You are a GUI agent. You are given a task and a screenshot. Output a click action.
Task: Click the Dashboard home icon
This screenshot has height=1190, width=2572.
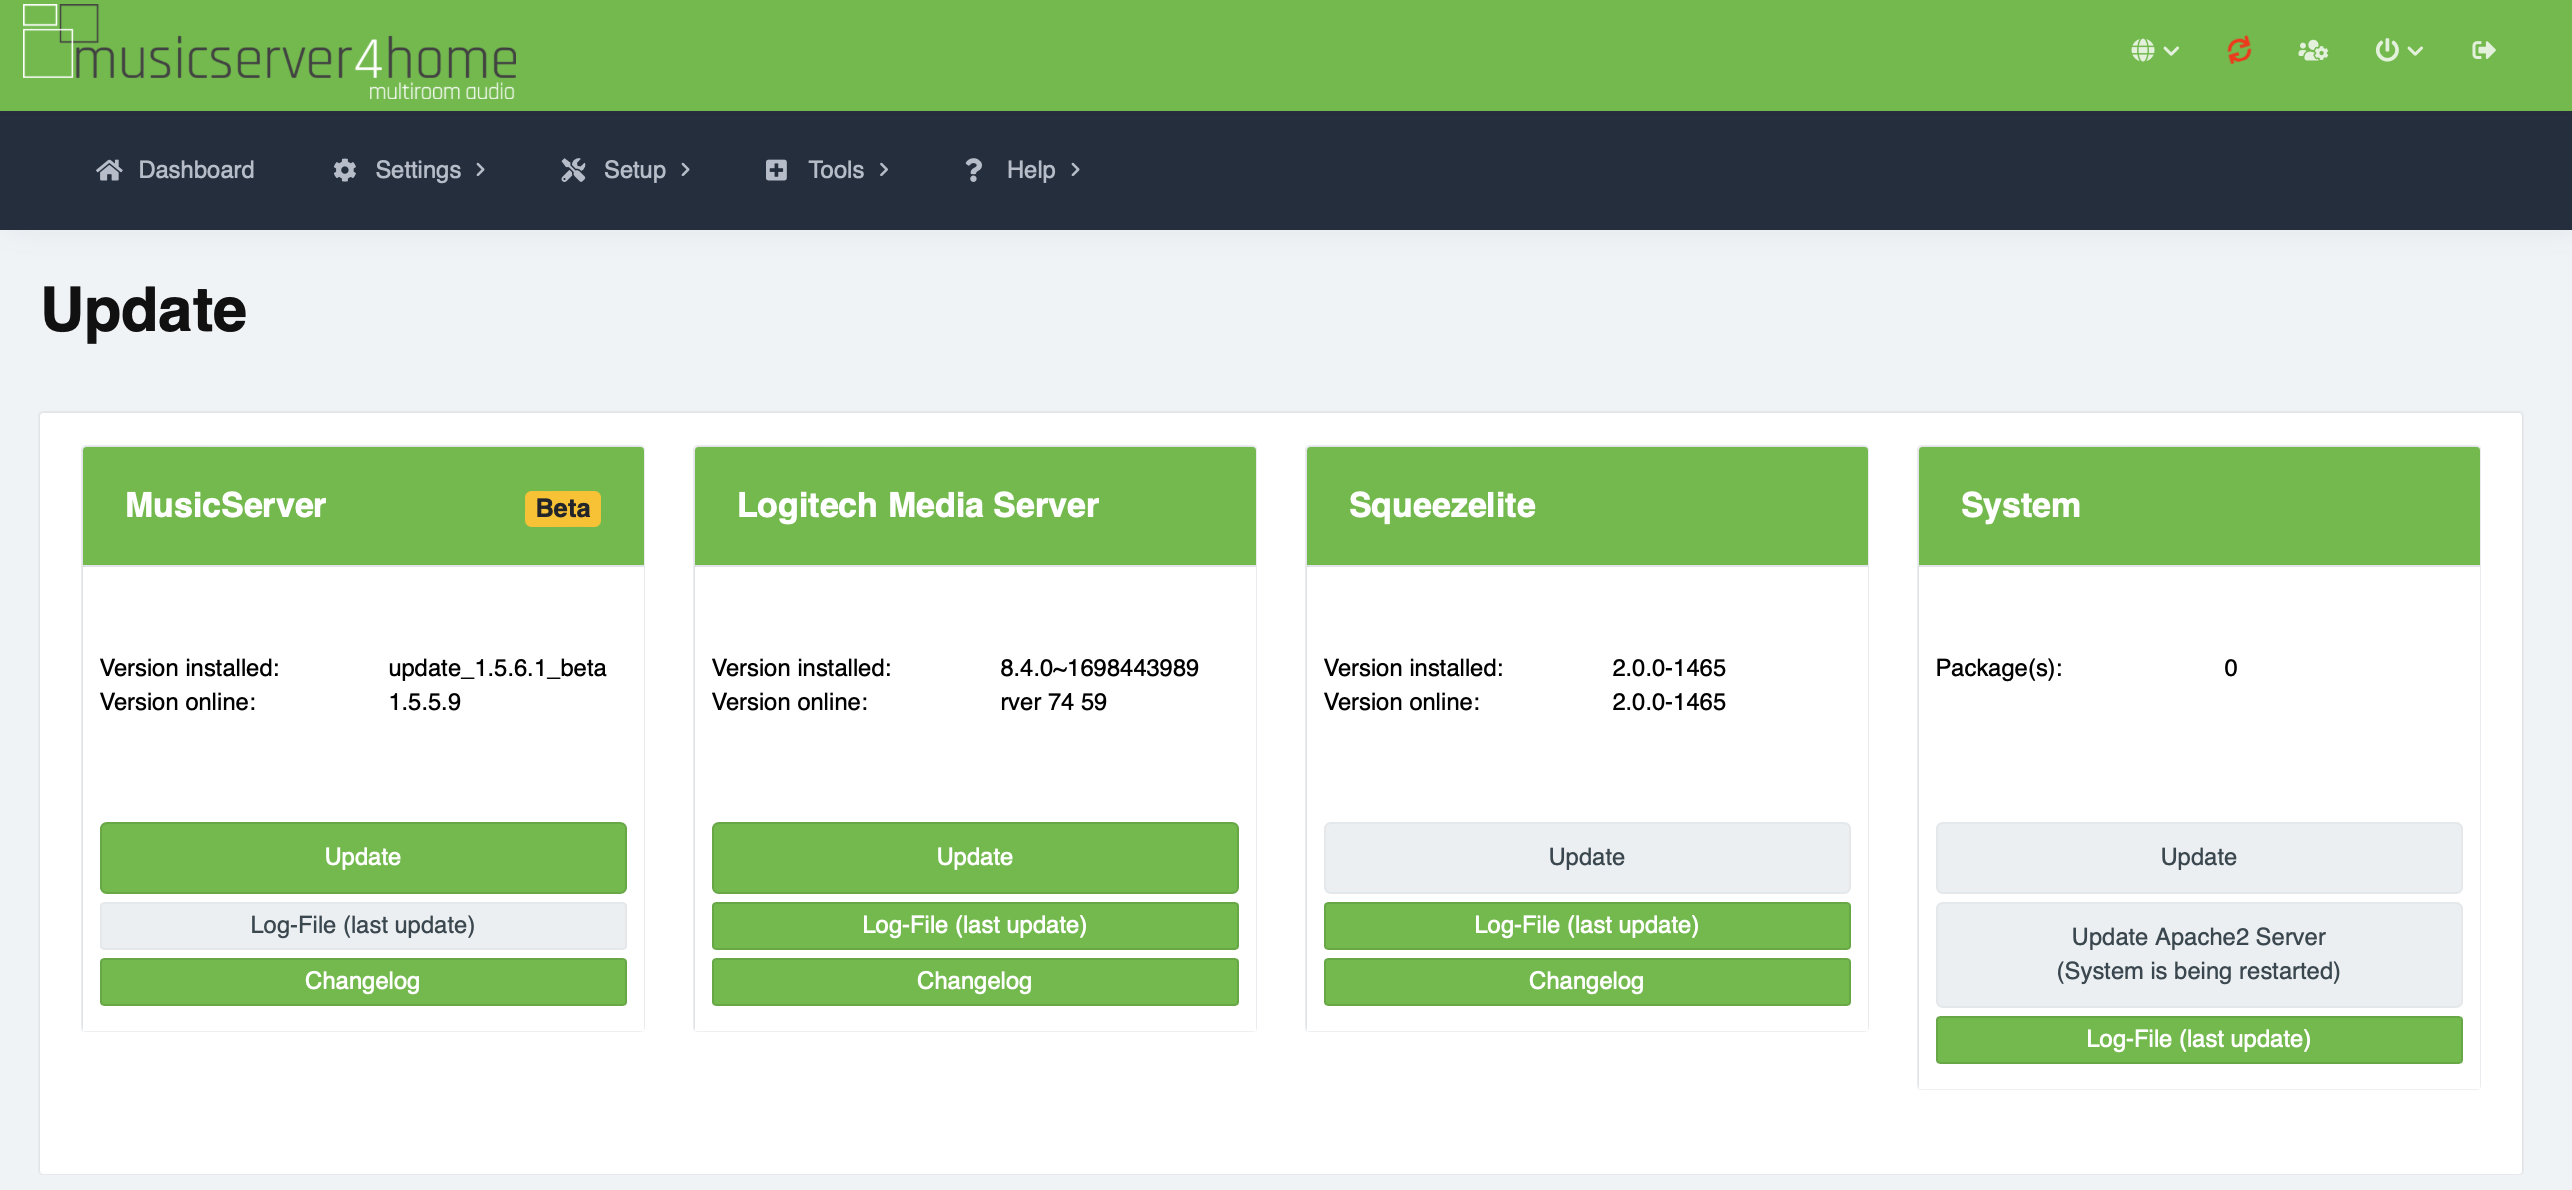coord(109,170)
